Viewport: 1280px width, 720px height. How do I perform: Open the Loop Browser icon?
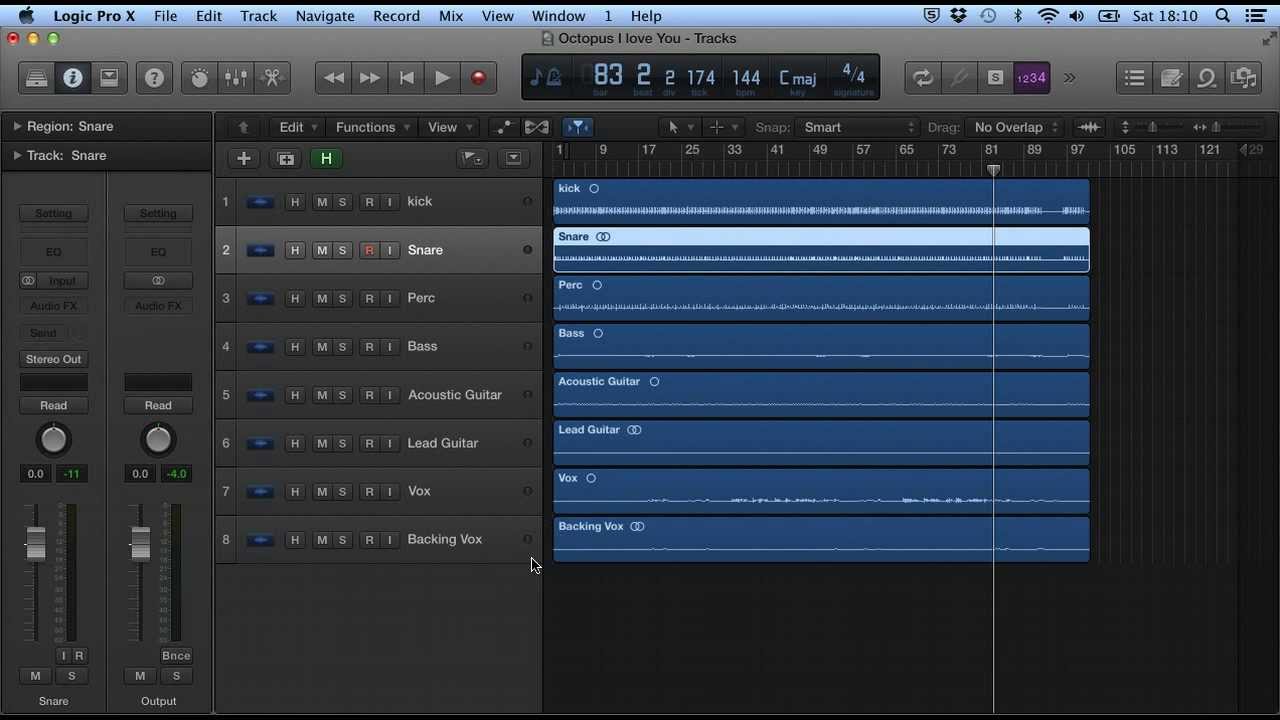coord(1207,78)
